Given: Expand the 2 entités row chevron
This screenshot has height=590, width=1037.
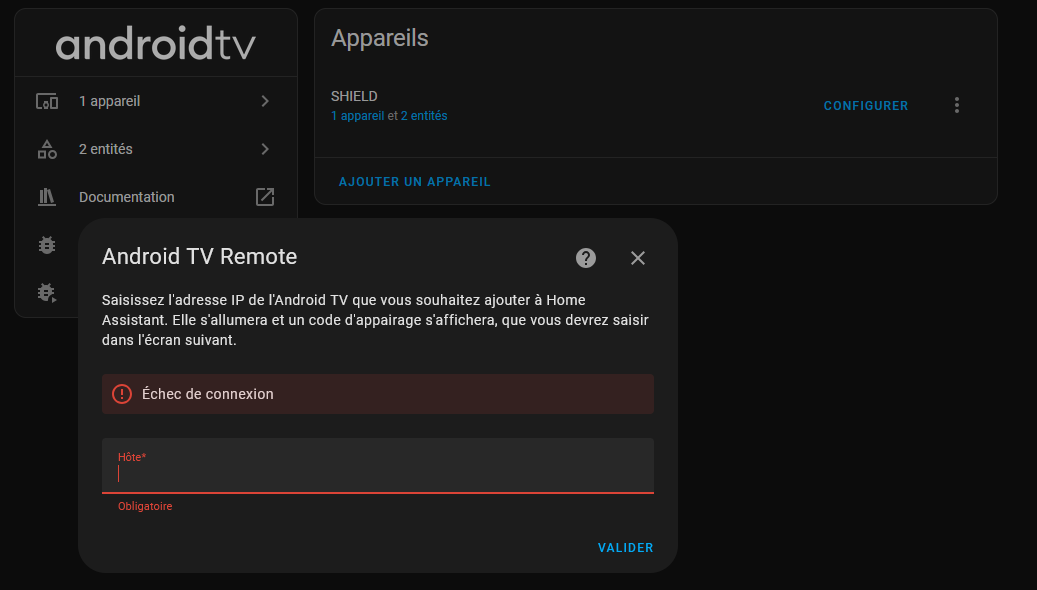Looking at the screenshot, I should coord(265,149).
